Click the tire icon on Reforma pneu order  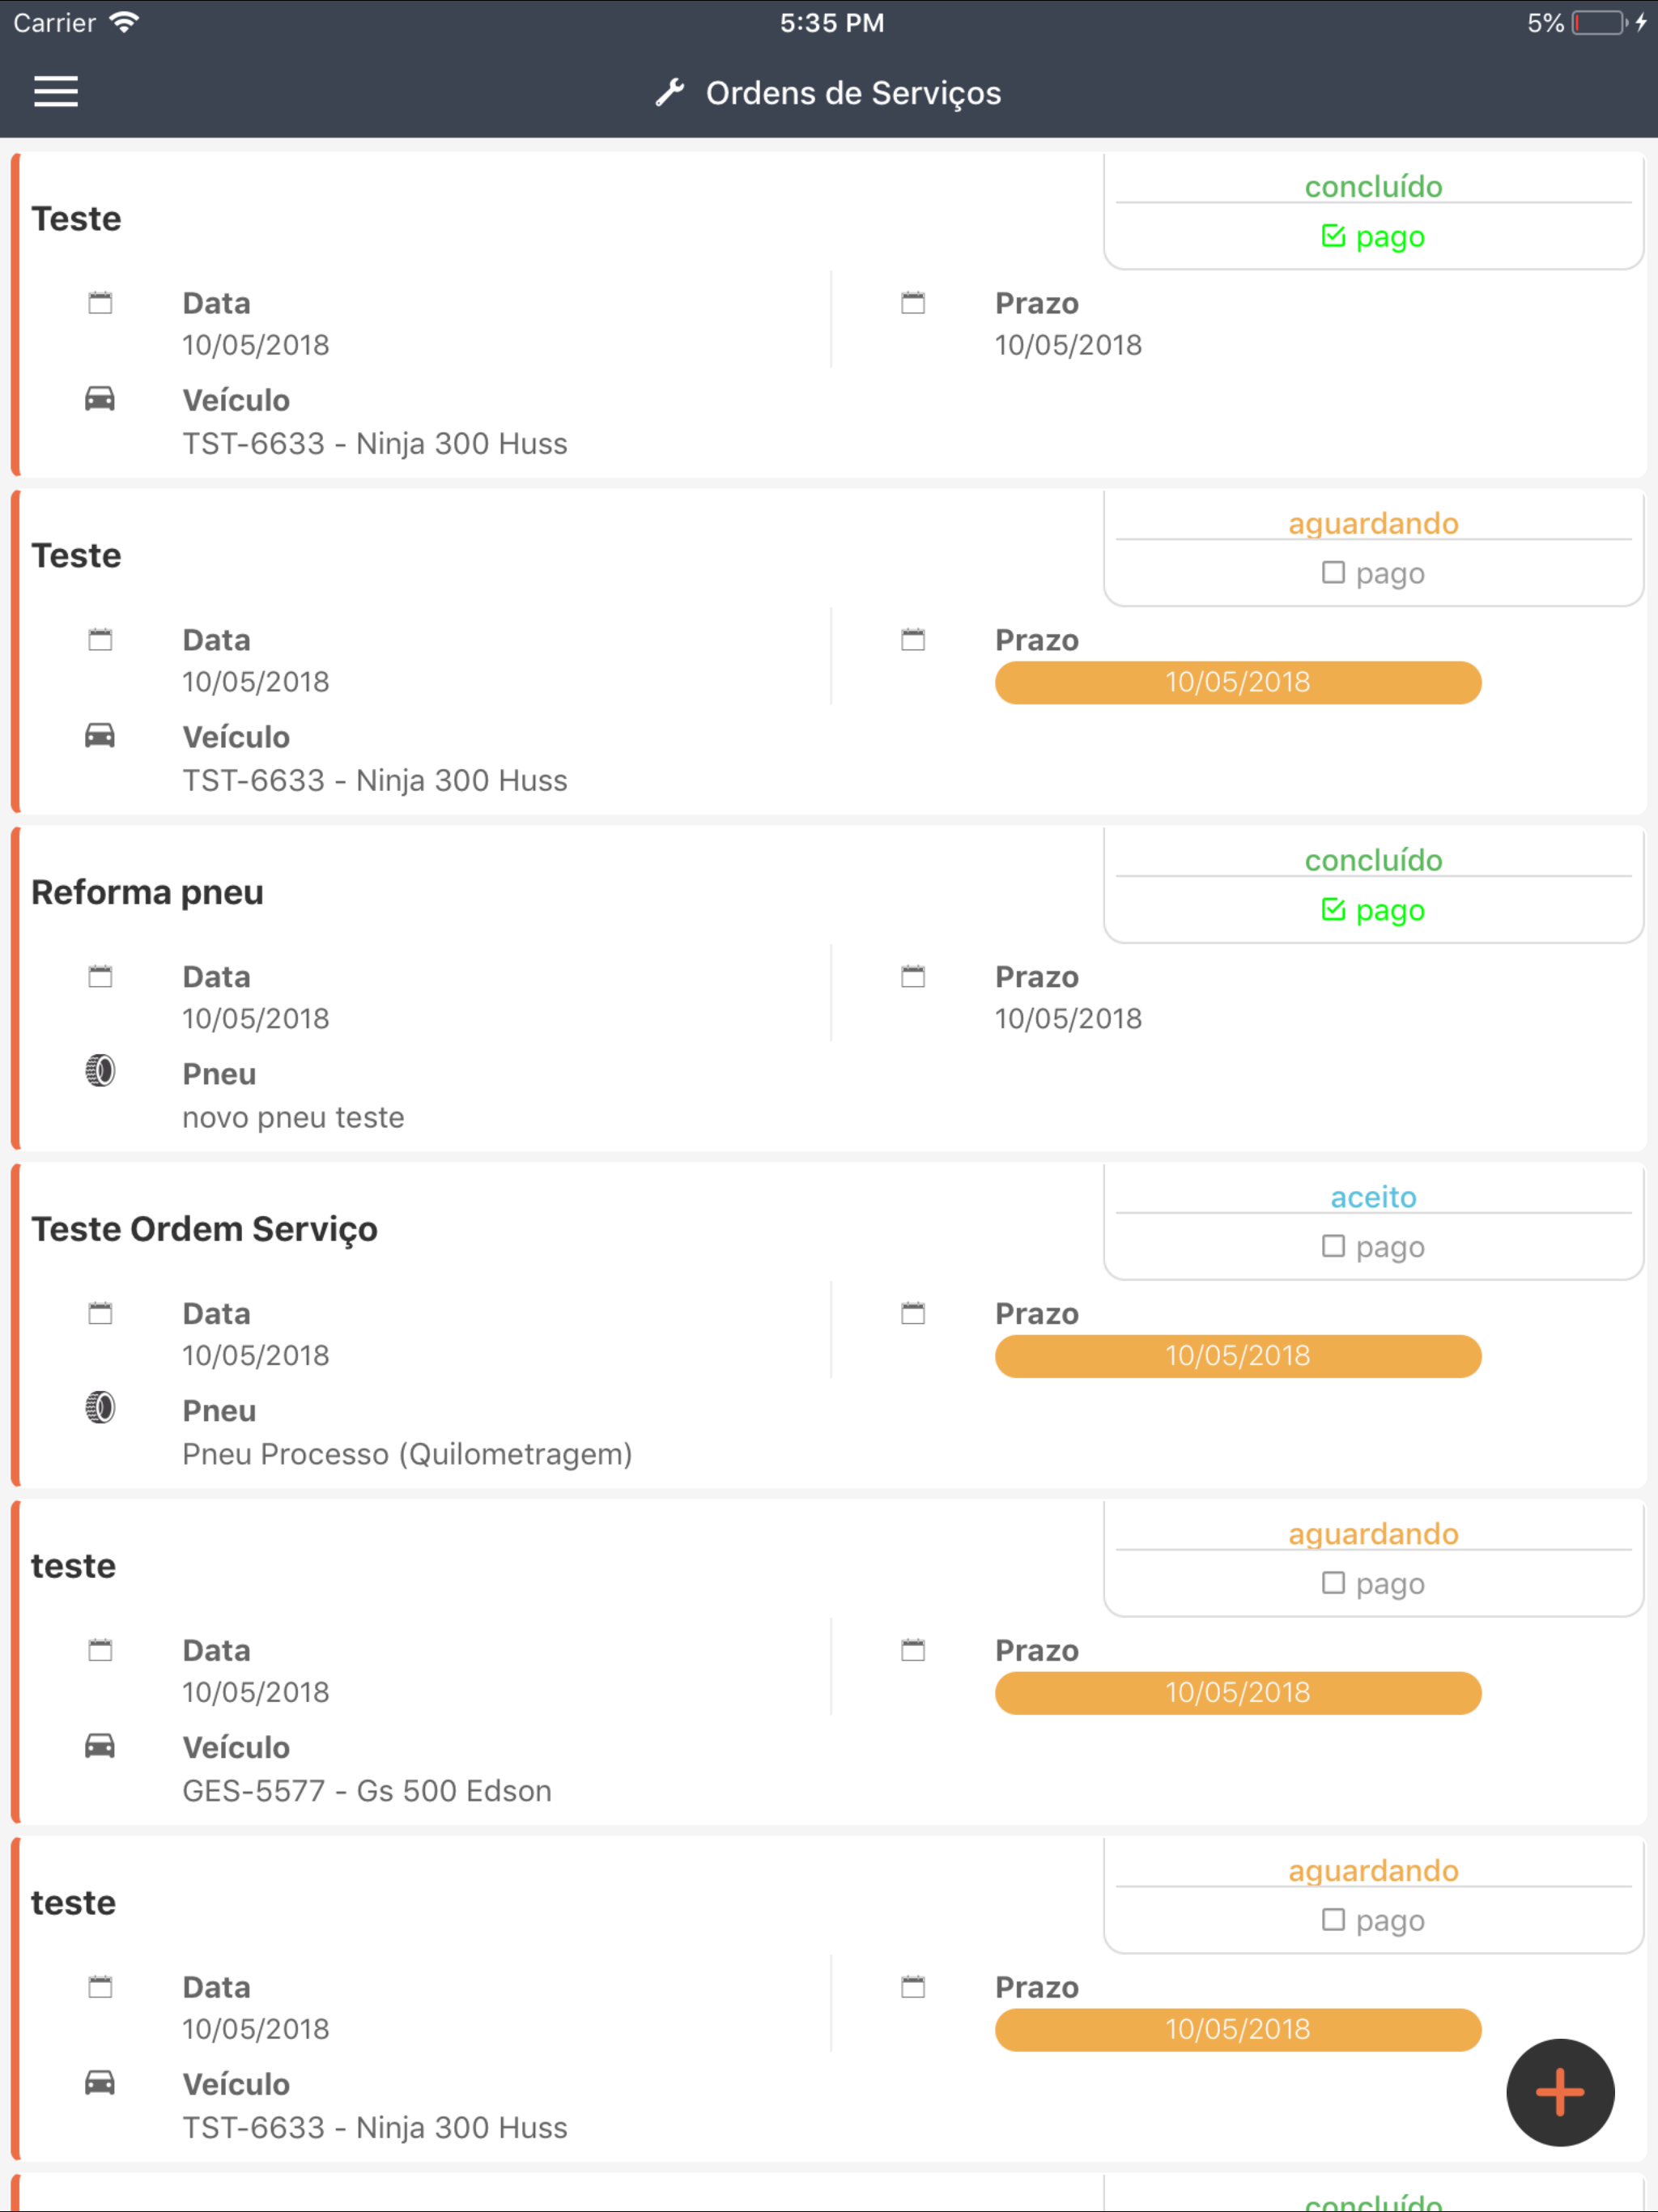pos(100,1071)
